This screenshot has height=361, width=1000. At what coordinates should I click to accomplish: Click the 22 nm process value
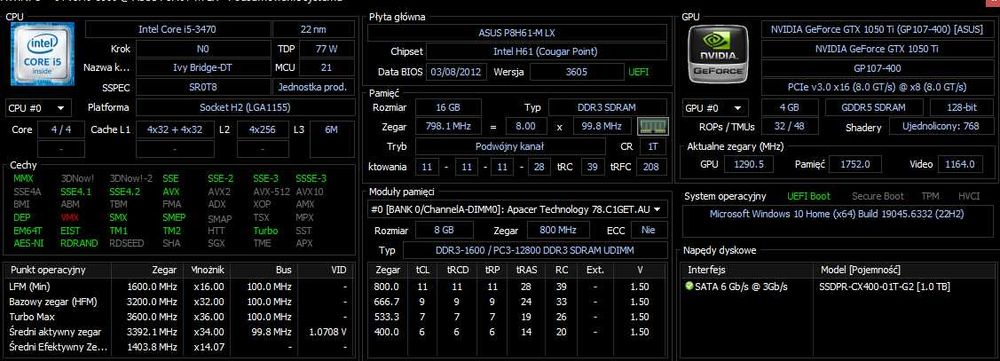[314, 29]
